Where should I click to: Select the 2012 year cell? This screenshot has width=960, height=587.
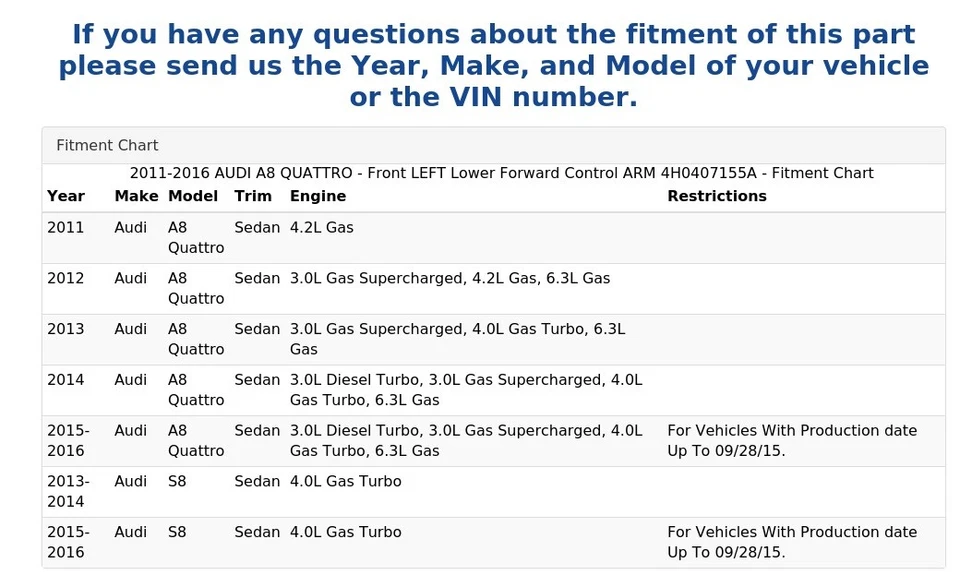click(66, 279)
